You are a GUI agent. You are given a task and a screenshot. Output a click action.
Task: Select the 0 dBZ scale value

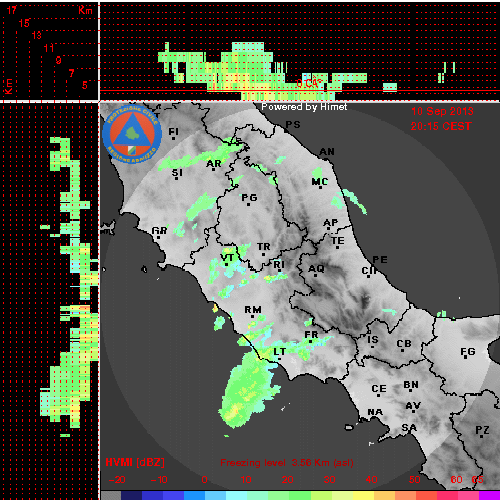coord(204,480)
